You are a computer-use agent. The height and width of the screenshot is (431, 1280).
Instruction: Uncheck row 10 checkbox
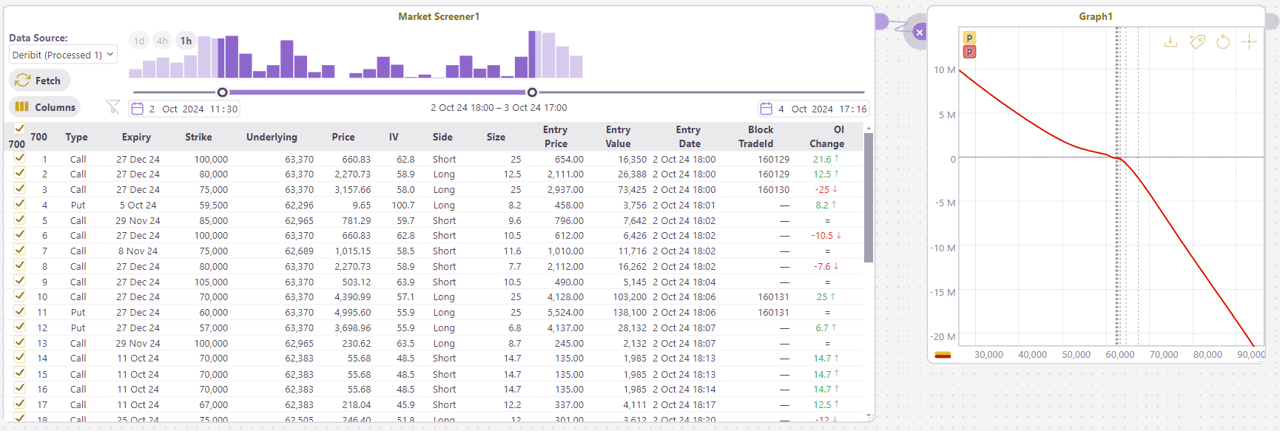19,296
